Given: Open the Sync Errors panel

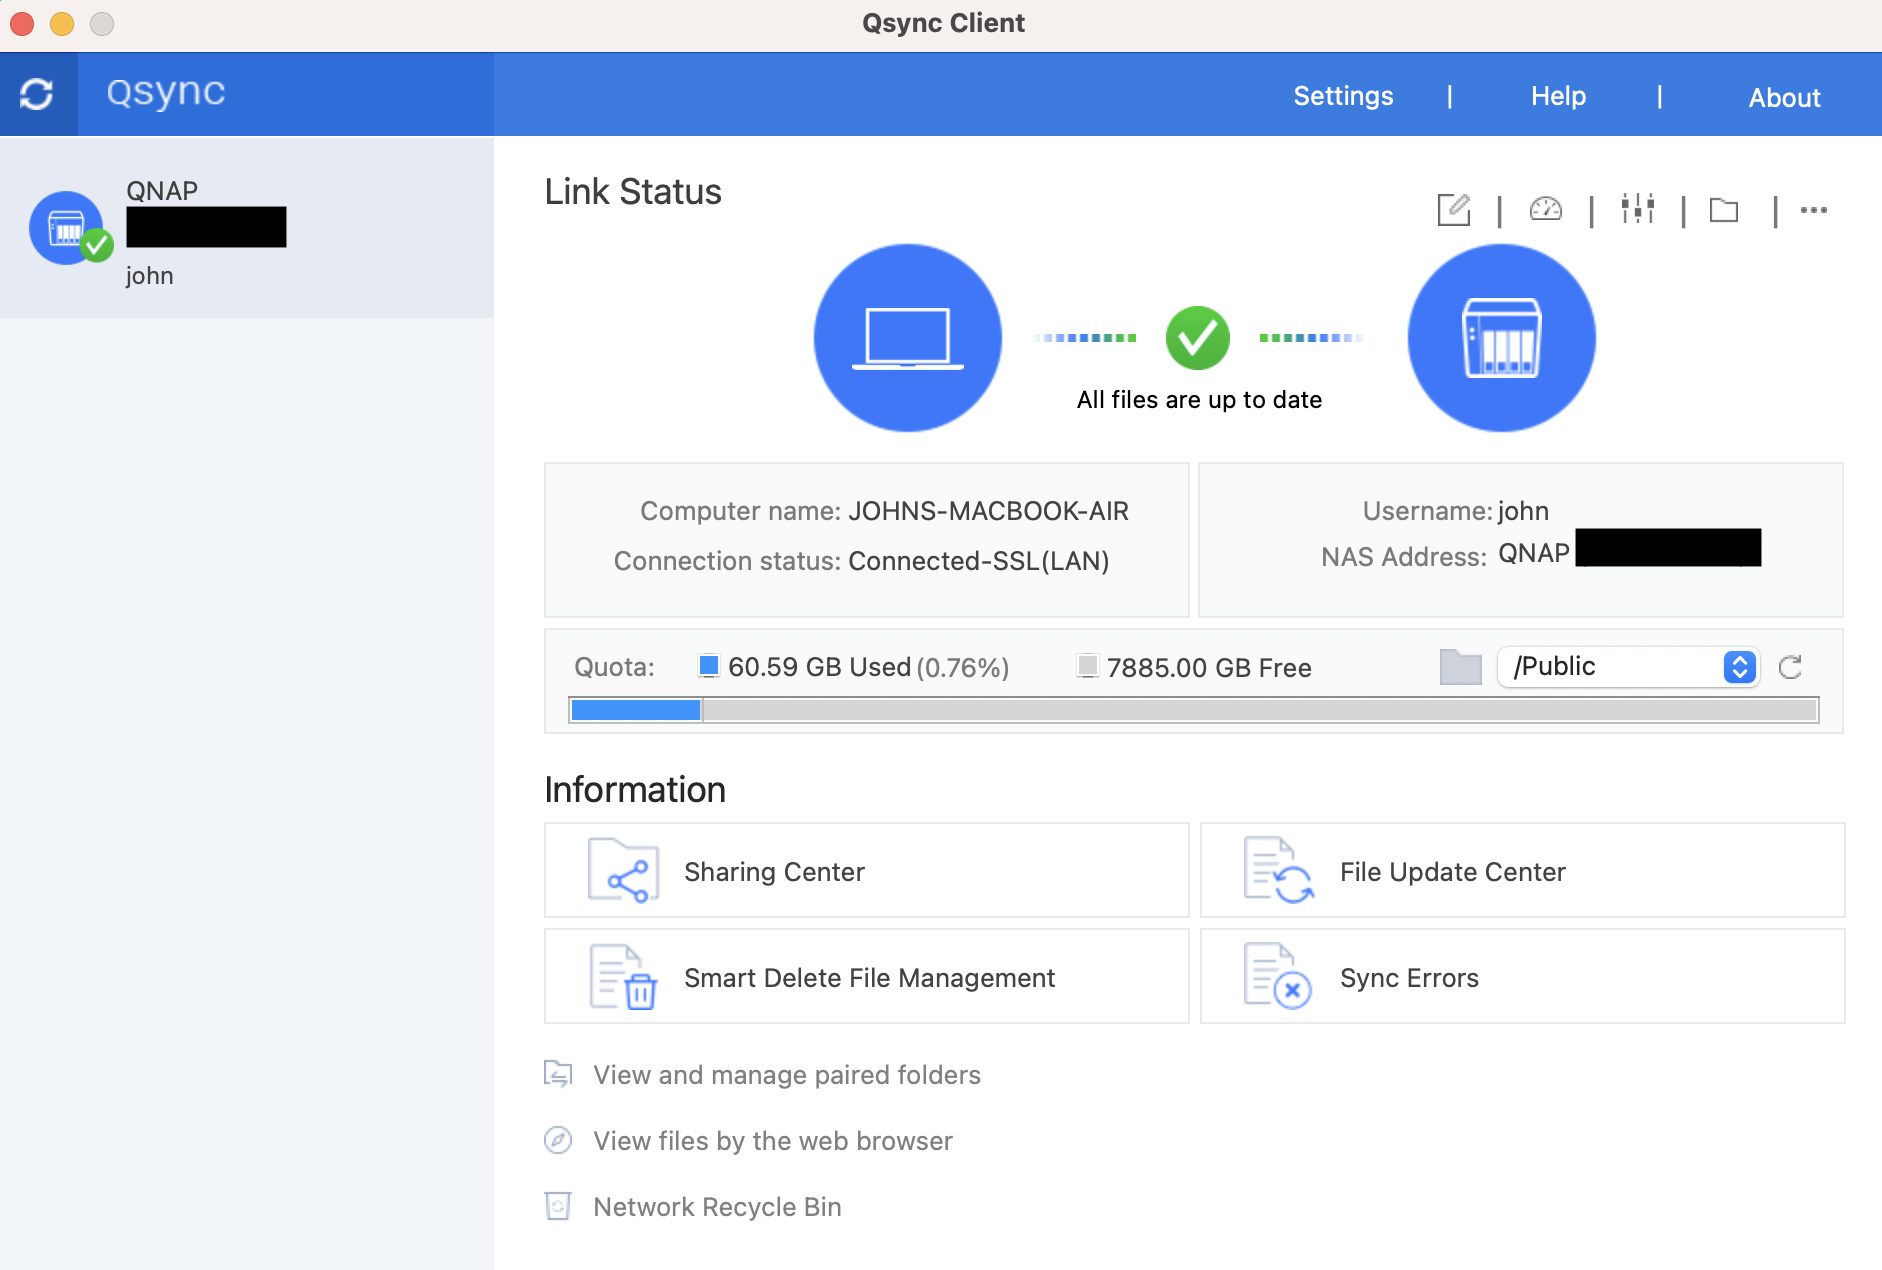Looking at the screenshot, I should 1408,977.
